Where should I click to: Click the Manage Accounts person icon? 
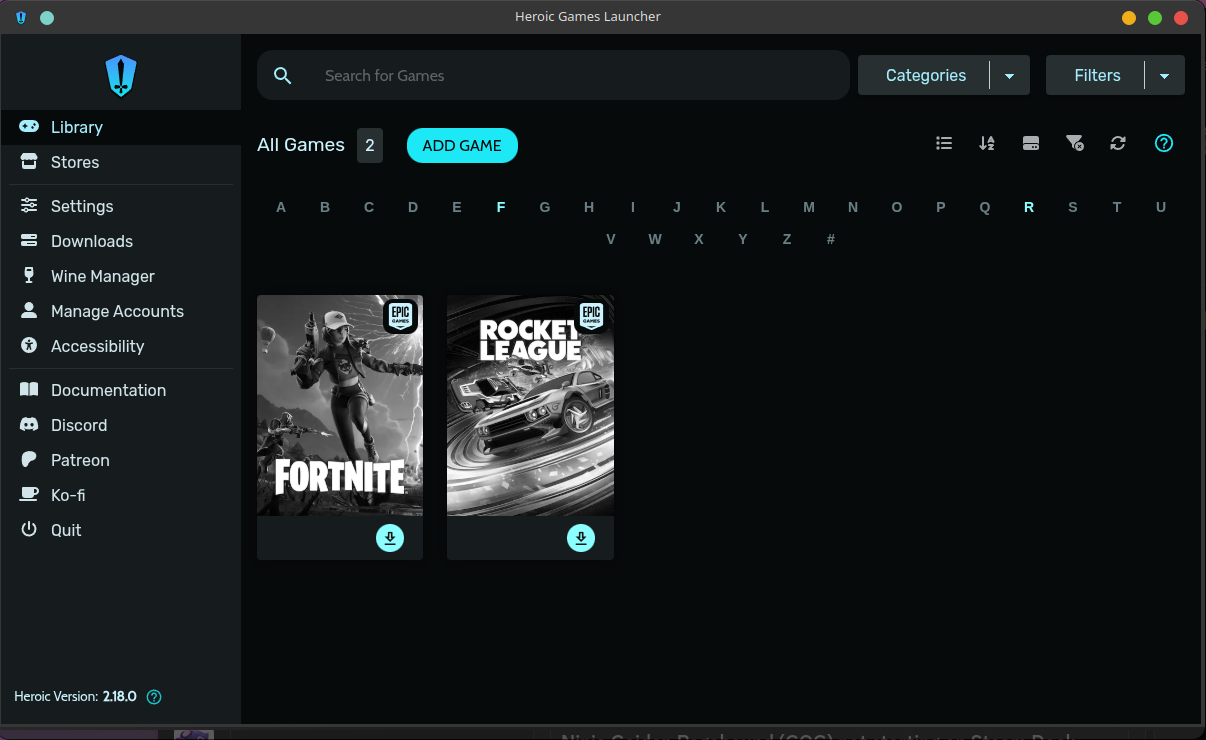(30, 311)
